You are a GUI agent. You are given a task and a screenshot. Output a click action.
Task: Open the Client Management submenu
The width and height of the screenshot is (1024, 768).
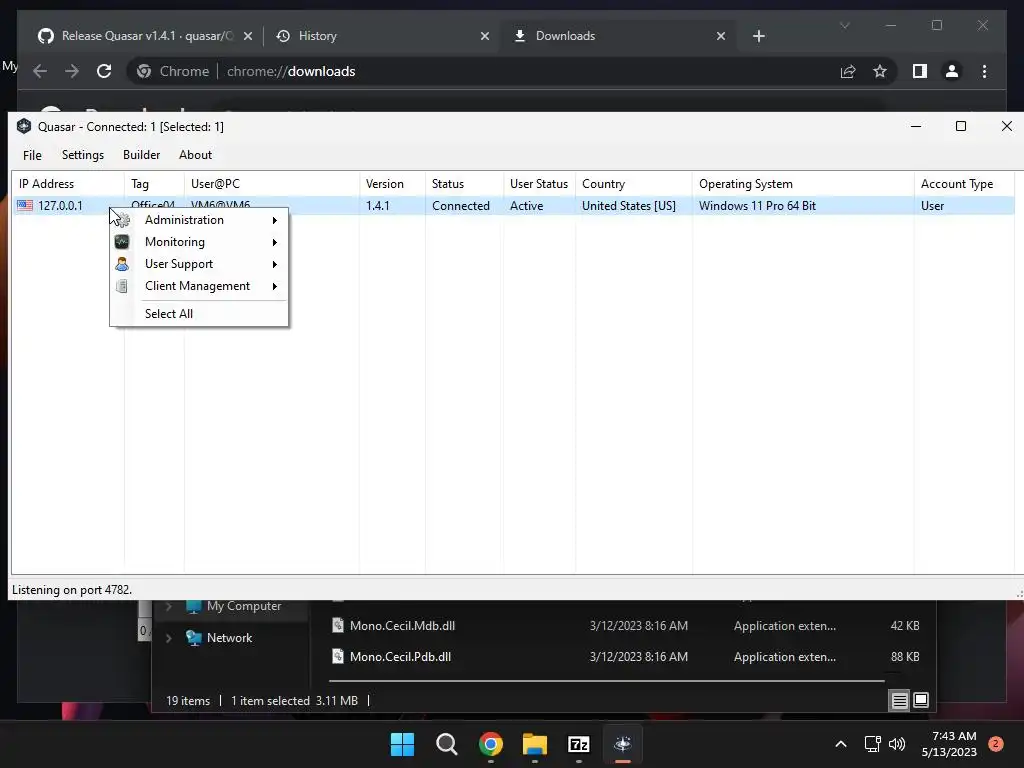click(199, 286)
